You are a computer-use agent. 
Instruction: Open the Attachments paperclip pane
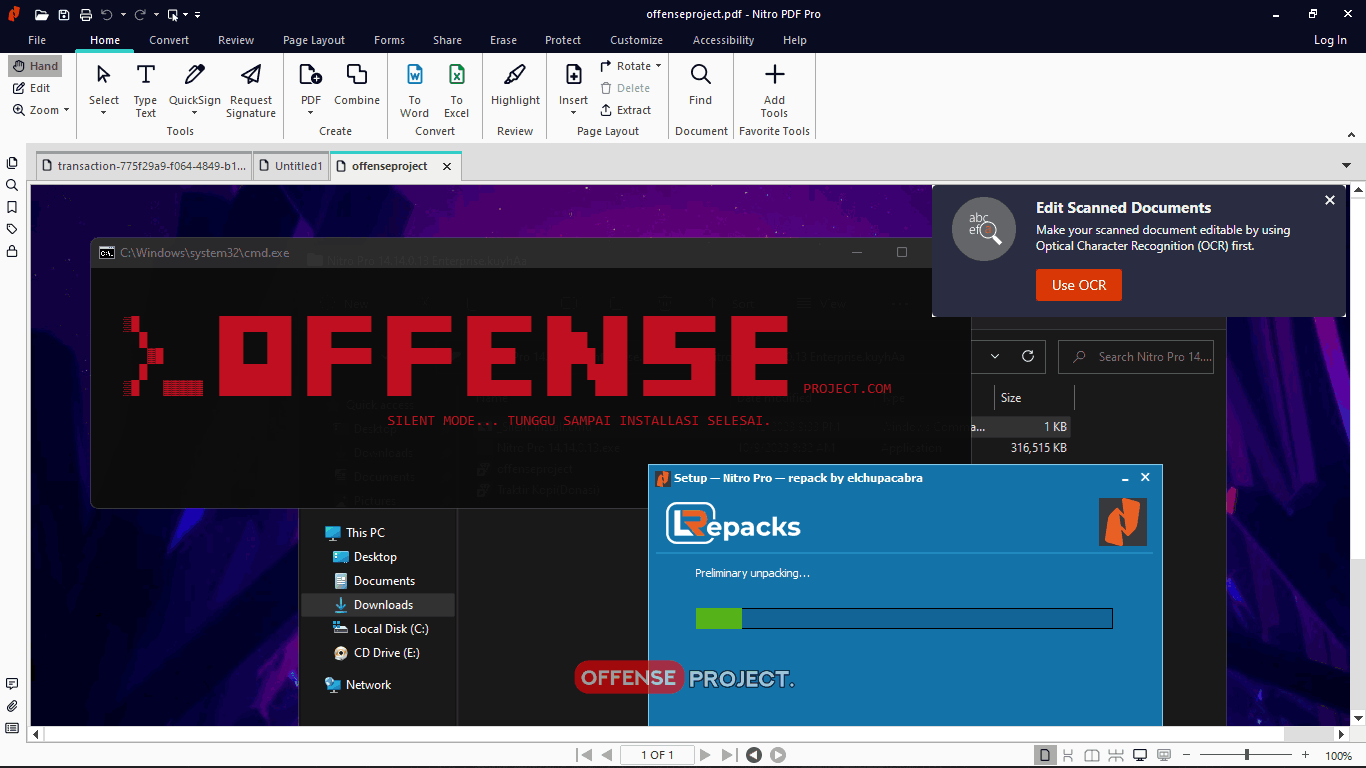12,706
